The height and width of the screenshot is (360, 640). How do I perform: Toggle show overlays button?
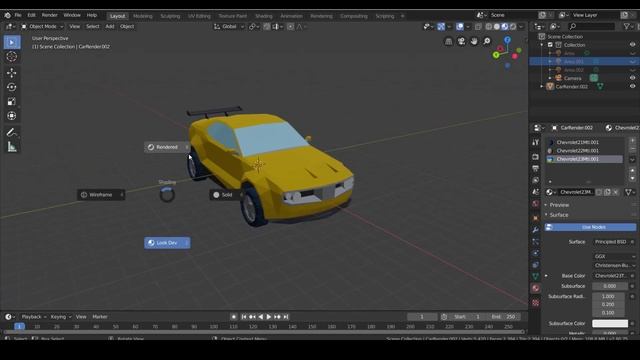pos(460,27)
